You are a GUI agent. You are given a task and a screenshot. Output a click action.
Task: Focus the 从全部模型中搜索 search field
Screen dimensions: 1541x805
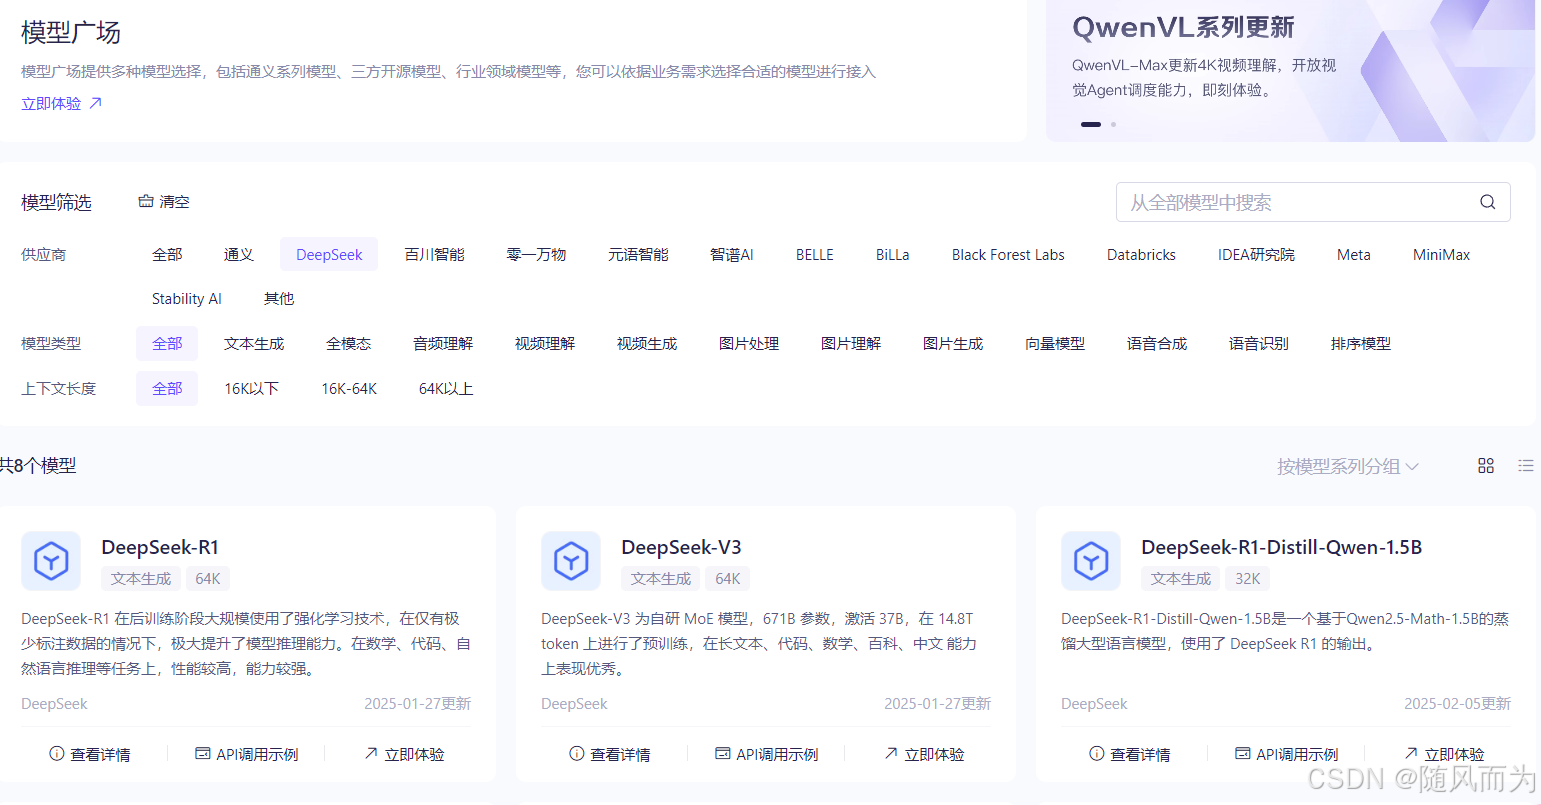[x=1295, y=203]
